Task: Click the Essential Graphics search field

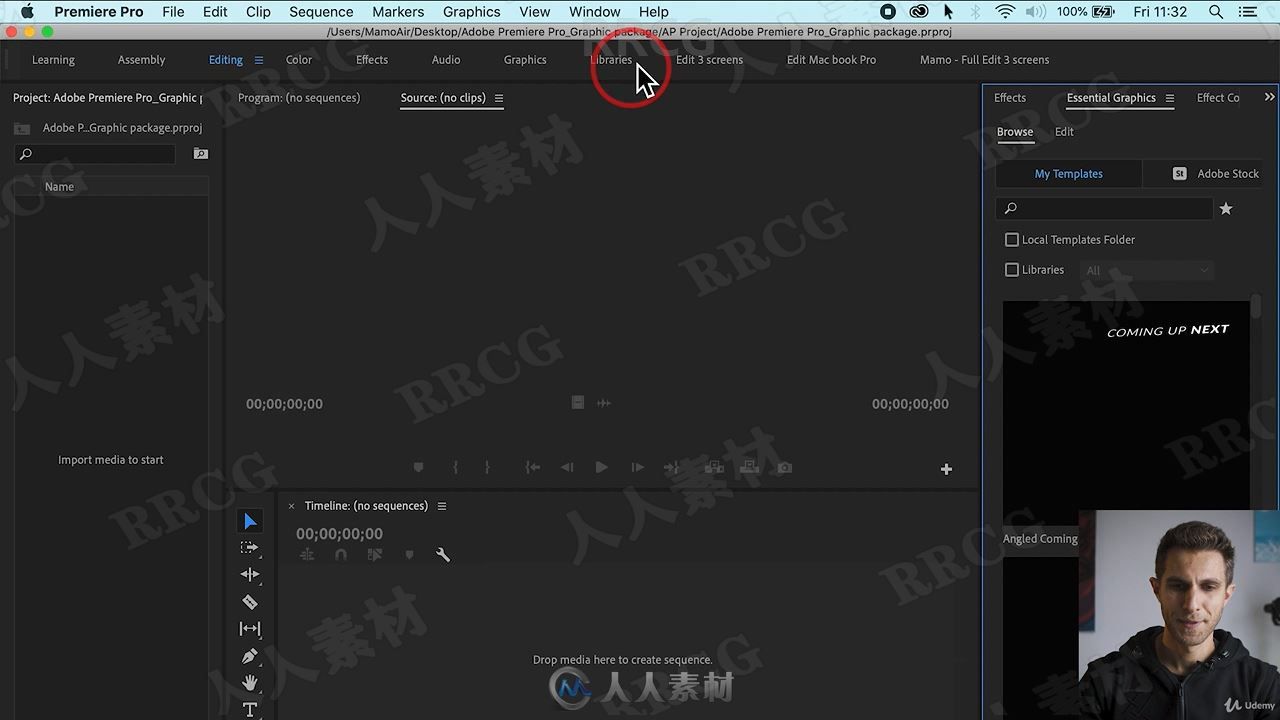Action: point(1105,208)
